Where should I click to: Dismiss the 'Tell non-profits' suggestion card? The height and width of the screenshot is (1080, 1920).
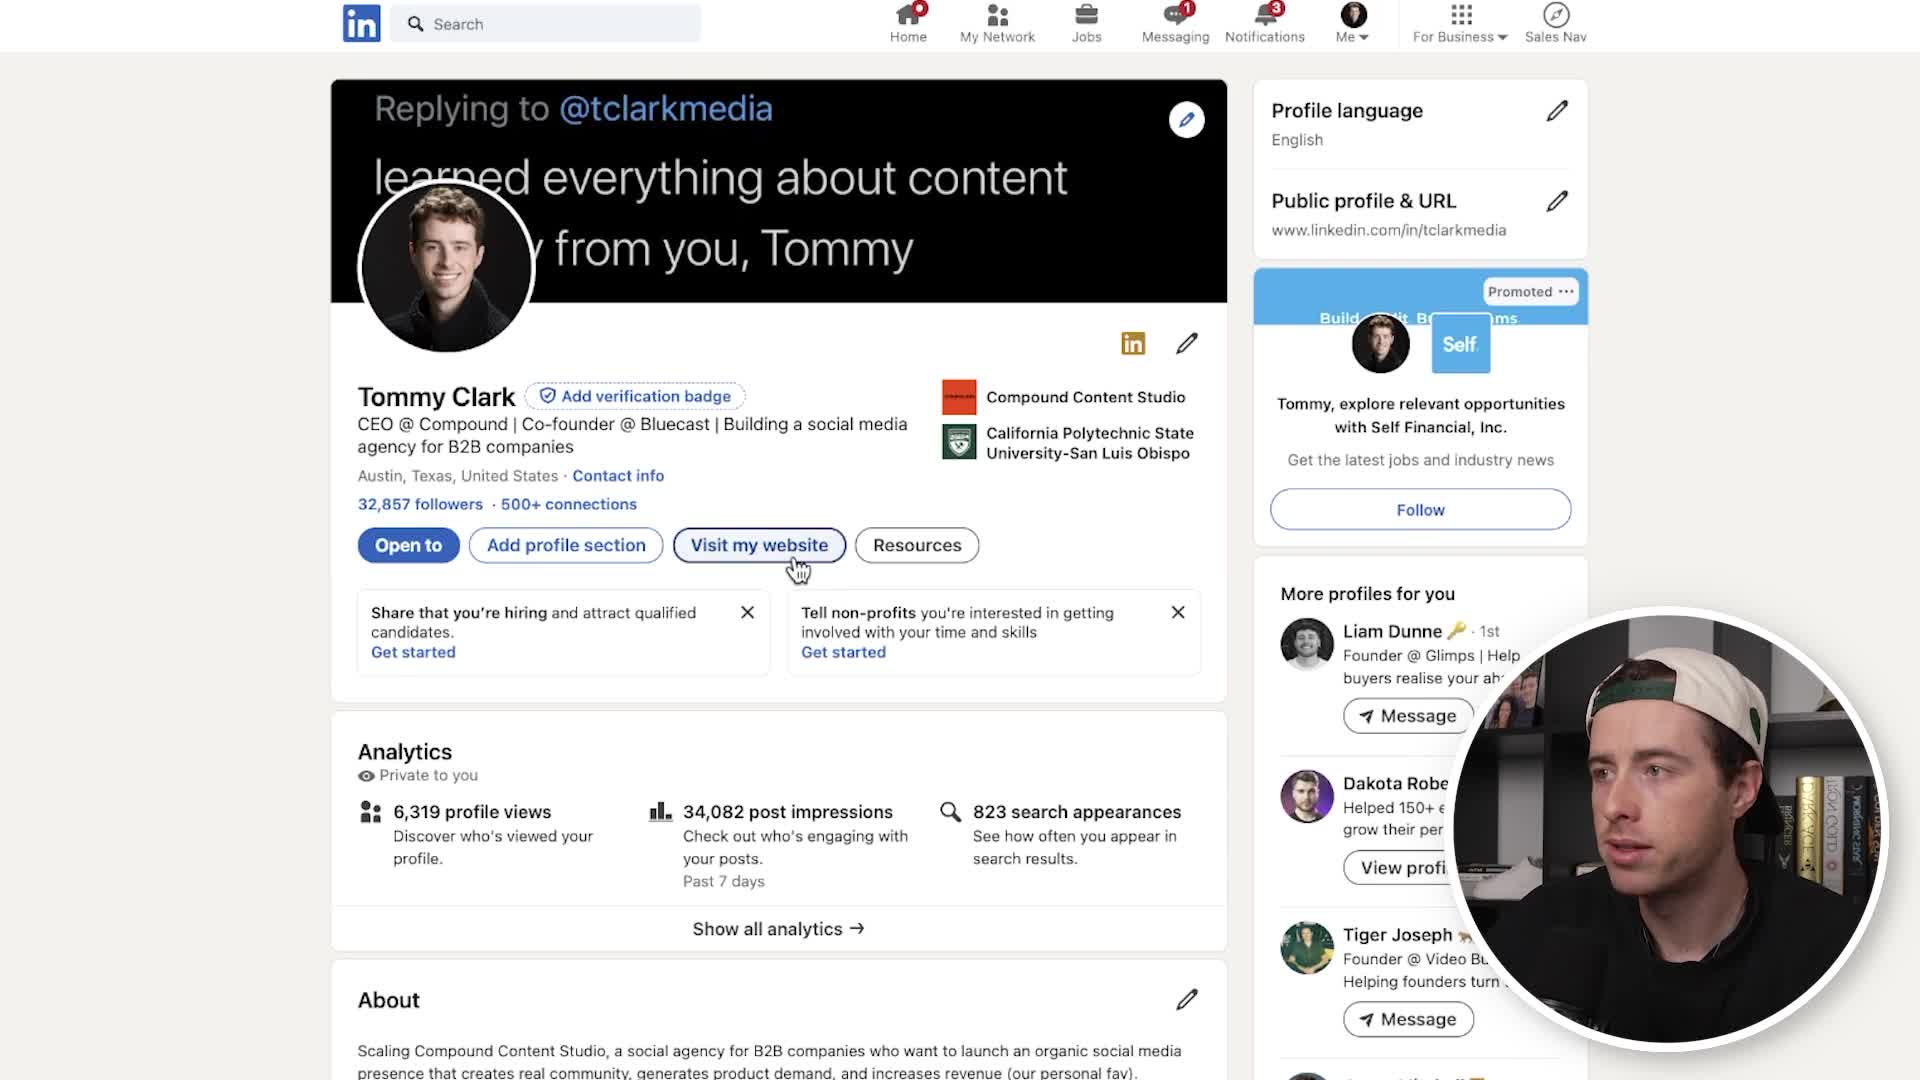1178,612
